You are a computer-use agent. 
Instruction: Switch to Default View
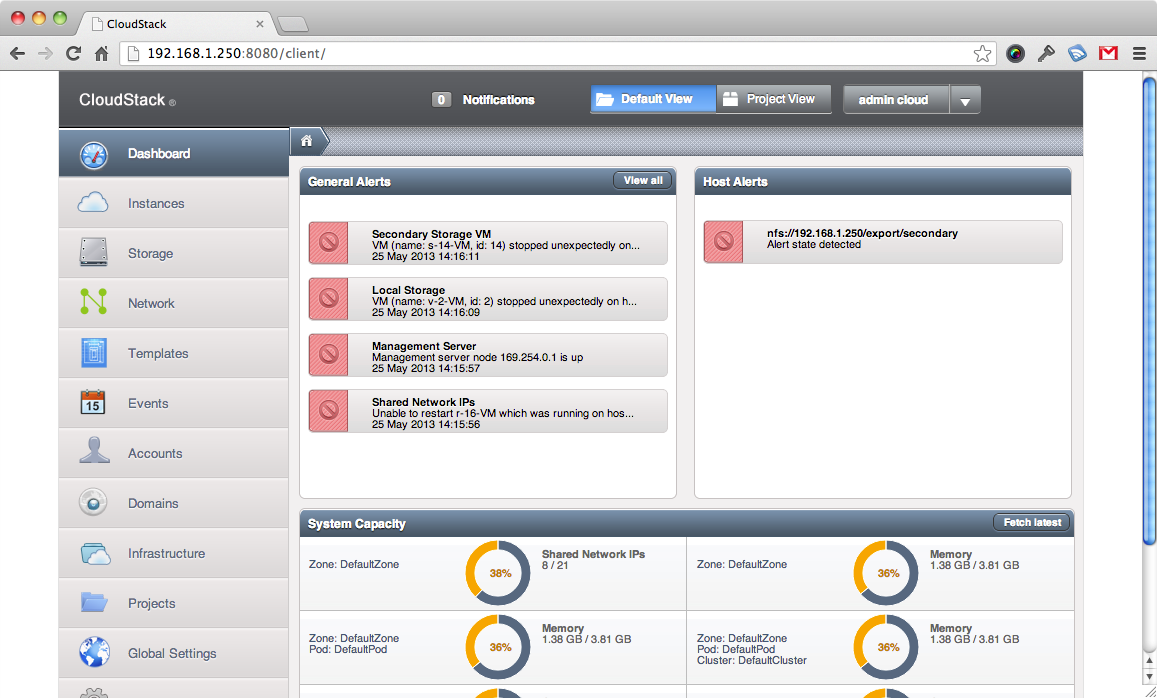click(653, 99)
